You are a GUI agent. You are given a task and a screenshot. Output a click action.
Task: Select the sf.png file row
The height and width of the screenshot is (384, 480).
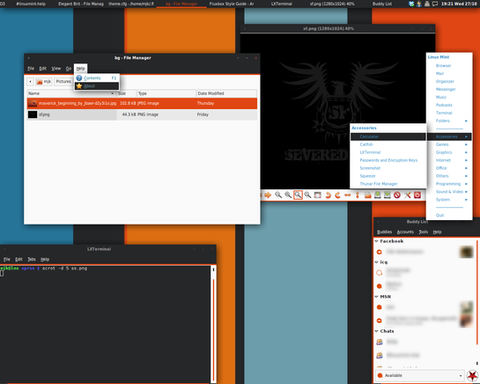142,114
